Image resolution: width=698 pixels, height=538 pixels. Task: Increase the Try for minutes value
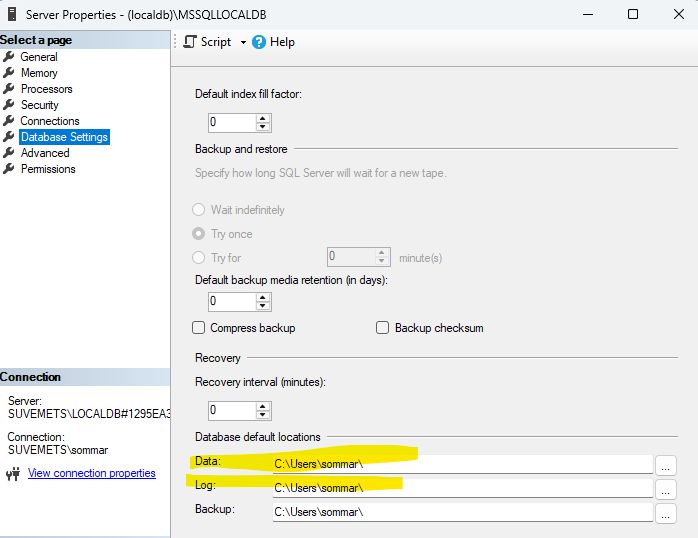coord(381,253)
